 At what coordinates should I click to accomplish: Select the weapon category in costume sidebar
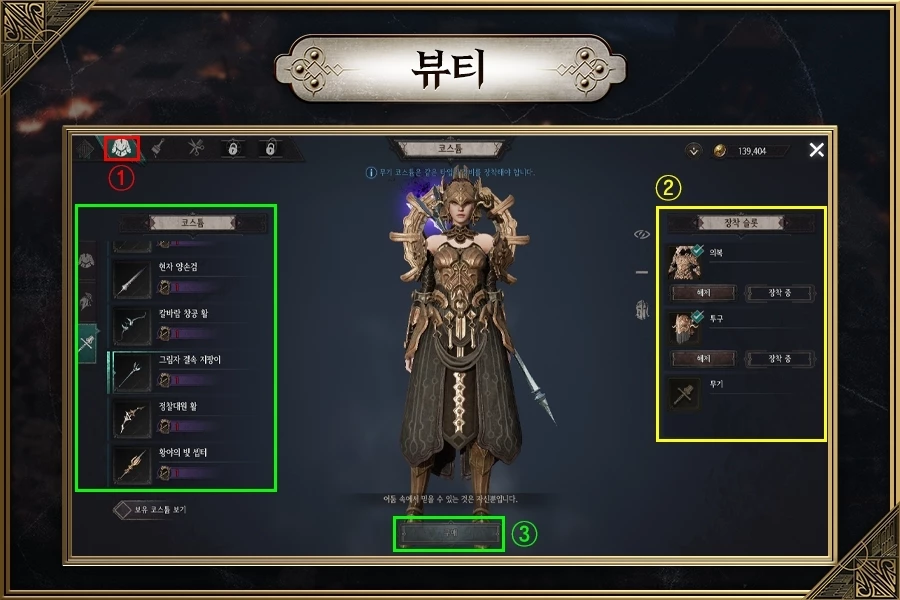pos(87,343)
